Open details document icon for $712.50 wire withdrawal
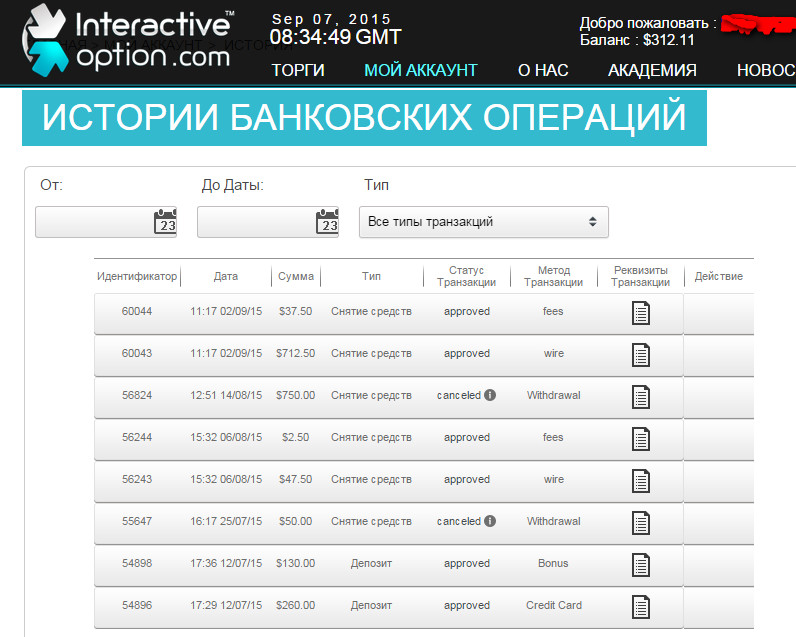 pos(640,355)
